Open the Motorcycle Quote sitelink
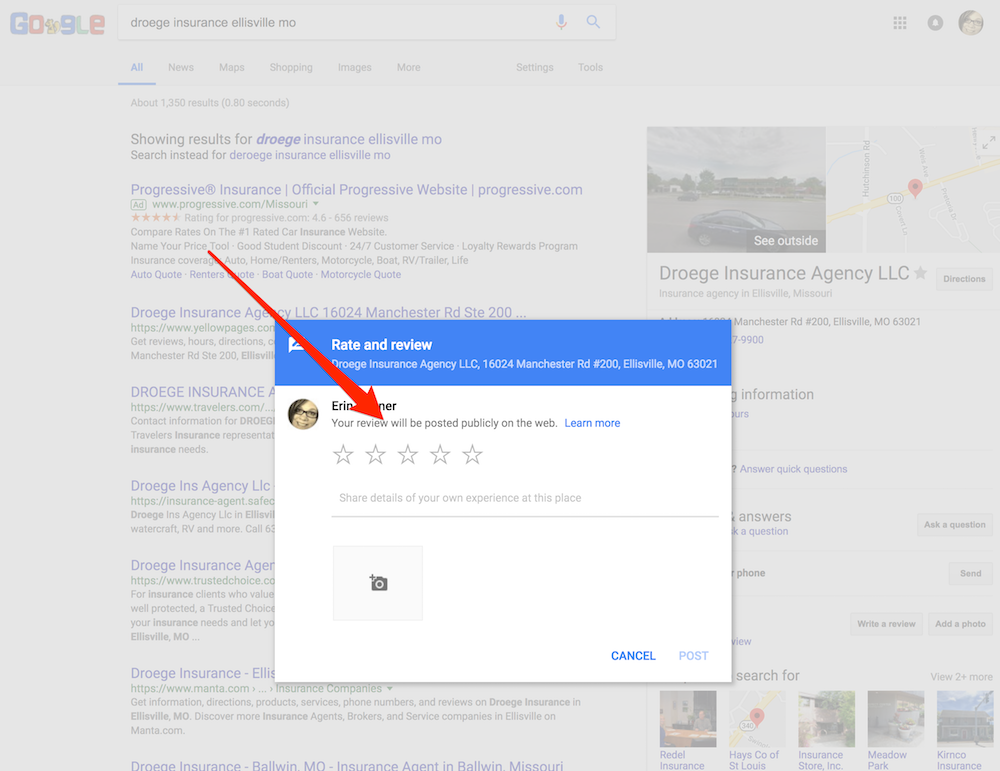Viewport: 1000px width, 771px height. coord(361,274)
